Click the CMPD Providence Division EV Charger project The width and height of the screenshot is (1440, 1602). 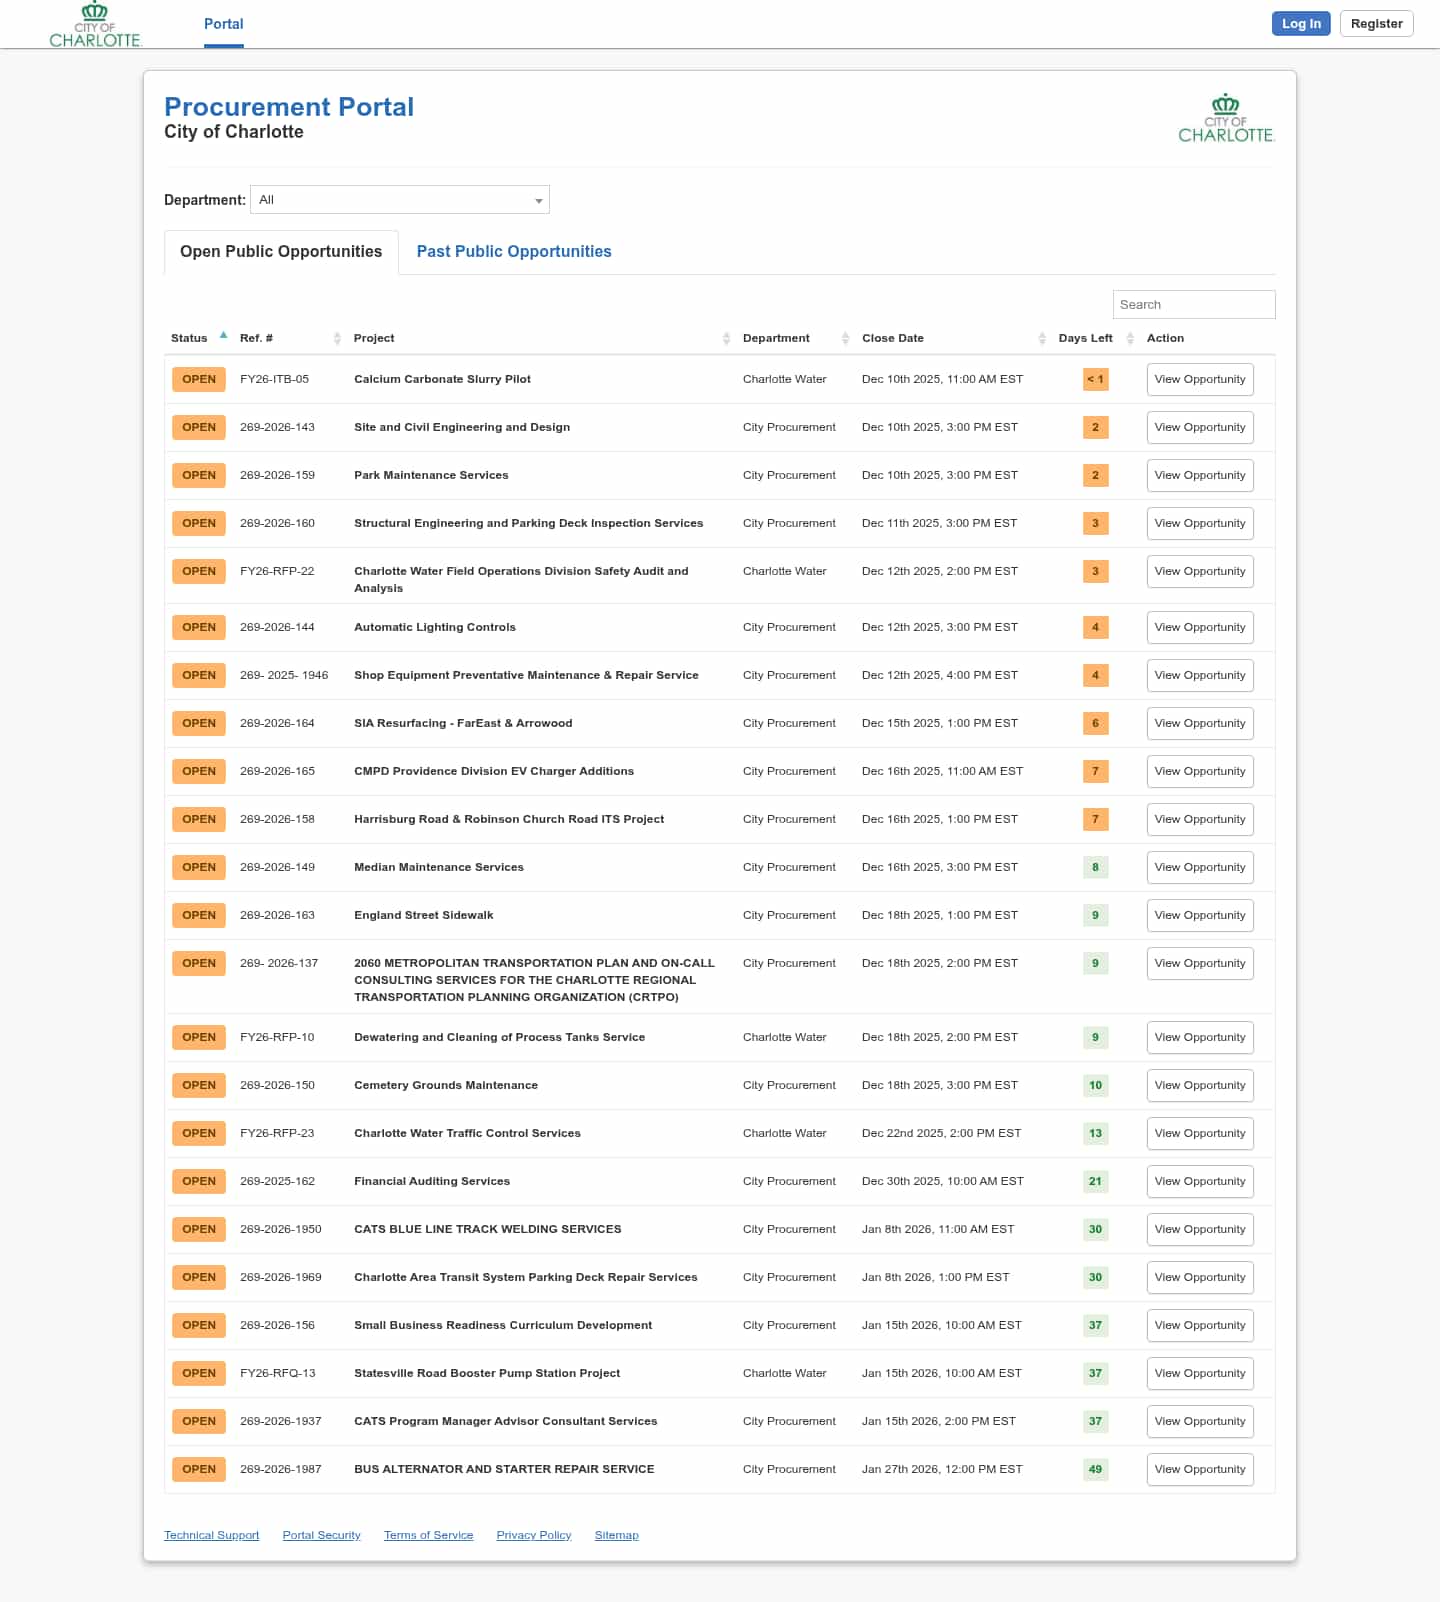pos(494,772)
